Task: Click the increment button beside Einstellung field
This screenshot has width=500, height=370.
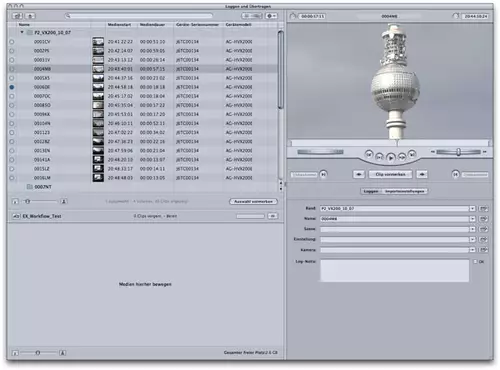Action: (483, 240)
